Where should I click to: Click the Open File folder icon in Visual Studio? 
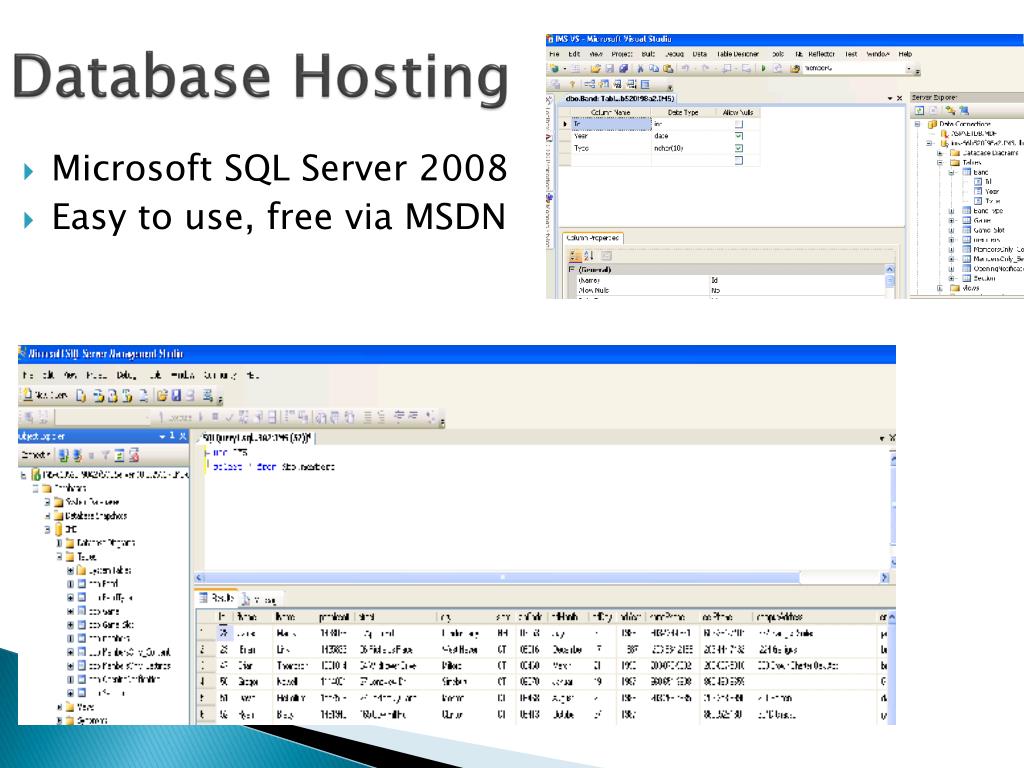point(596,69)
